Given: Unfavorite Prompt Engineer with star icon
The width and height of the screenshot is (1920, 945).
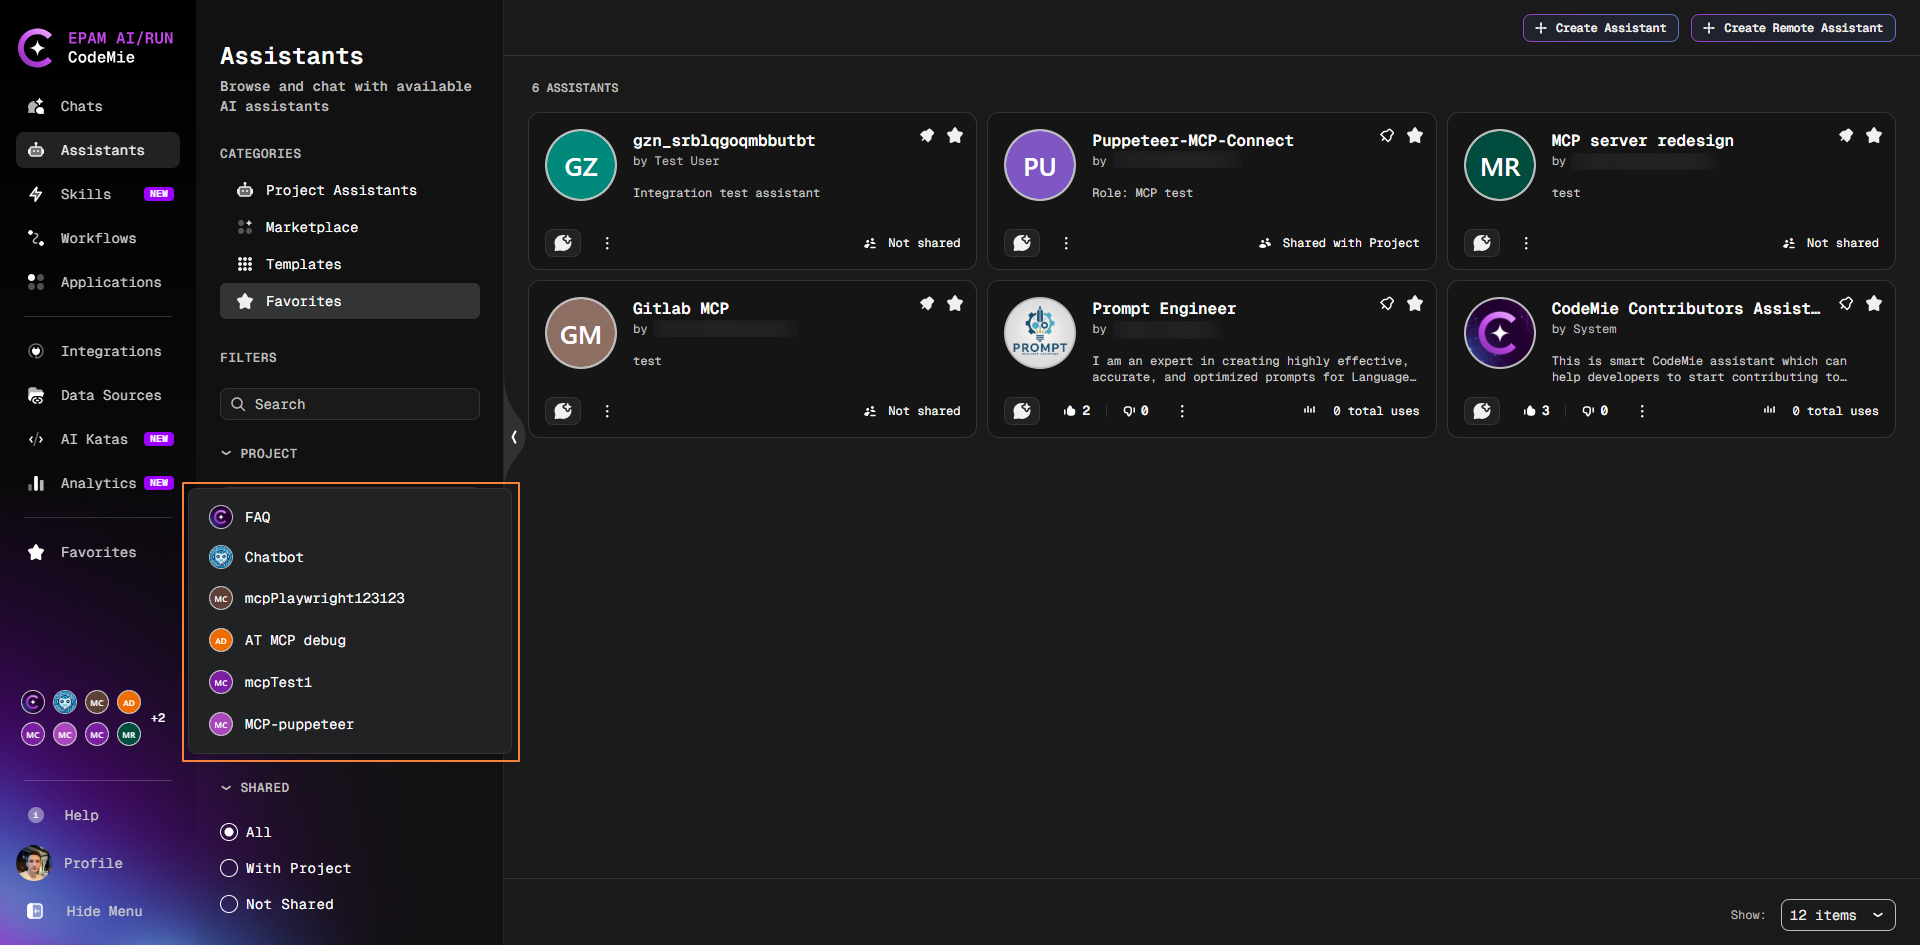Looking at the screenshot, I should 1415,303.
